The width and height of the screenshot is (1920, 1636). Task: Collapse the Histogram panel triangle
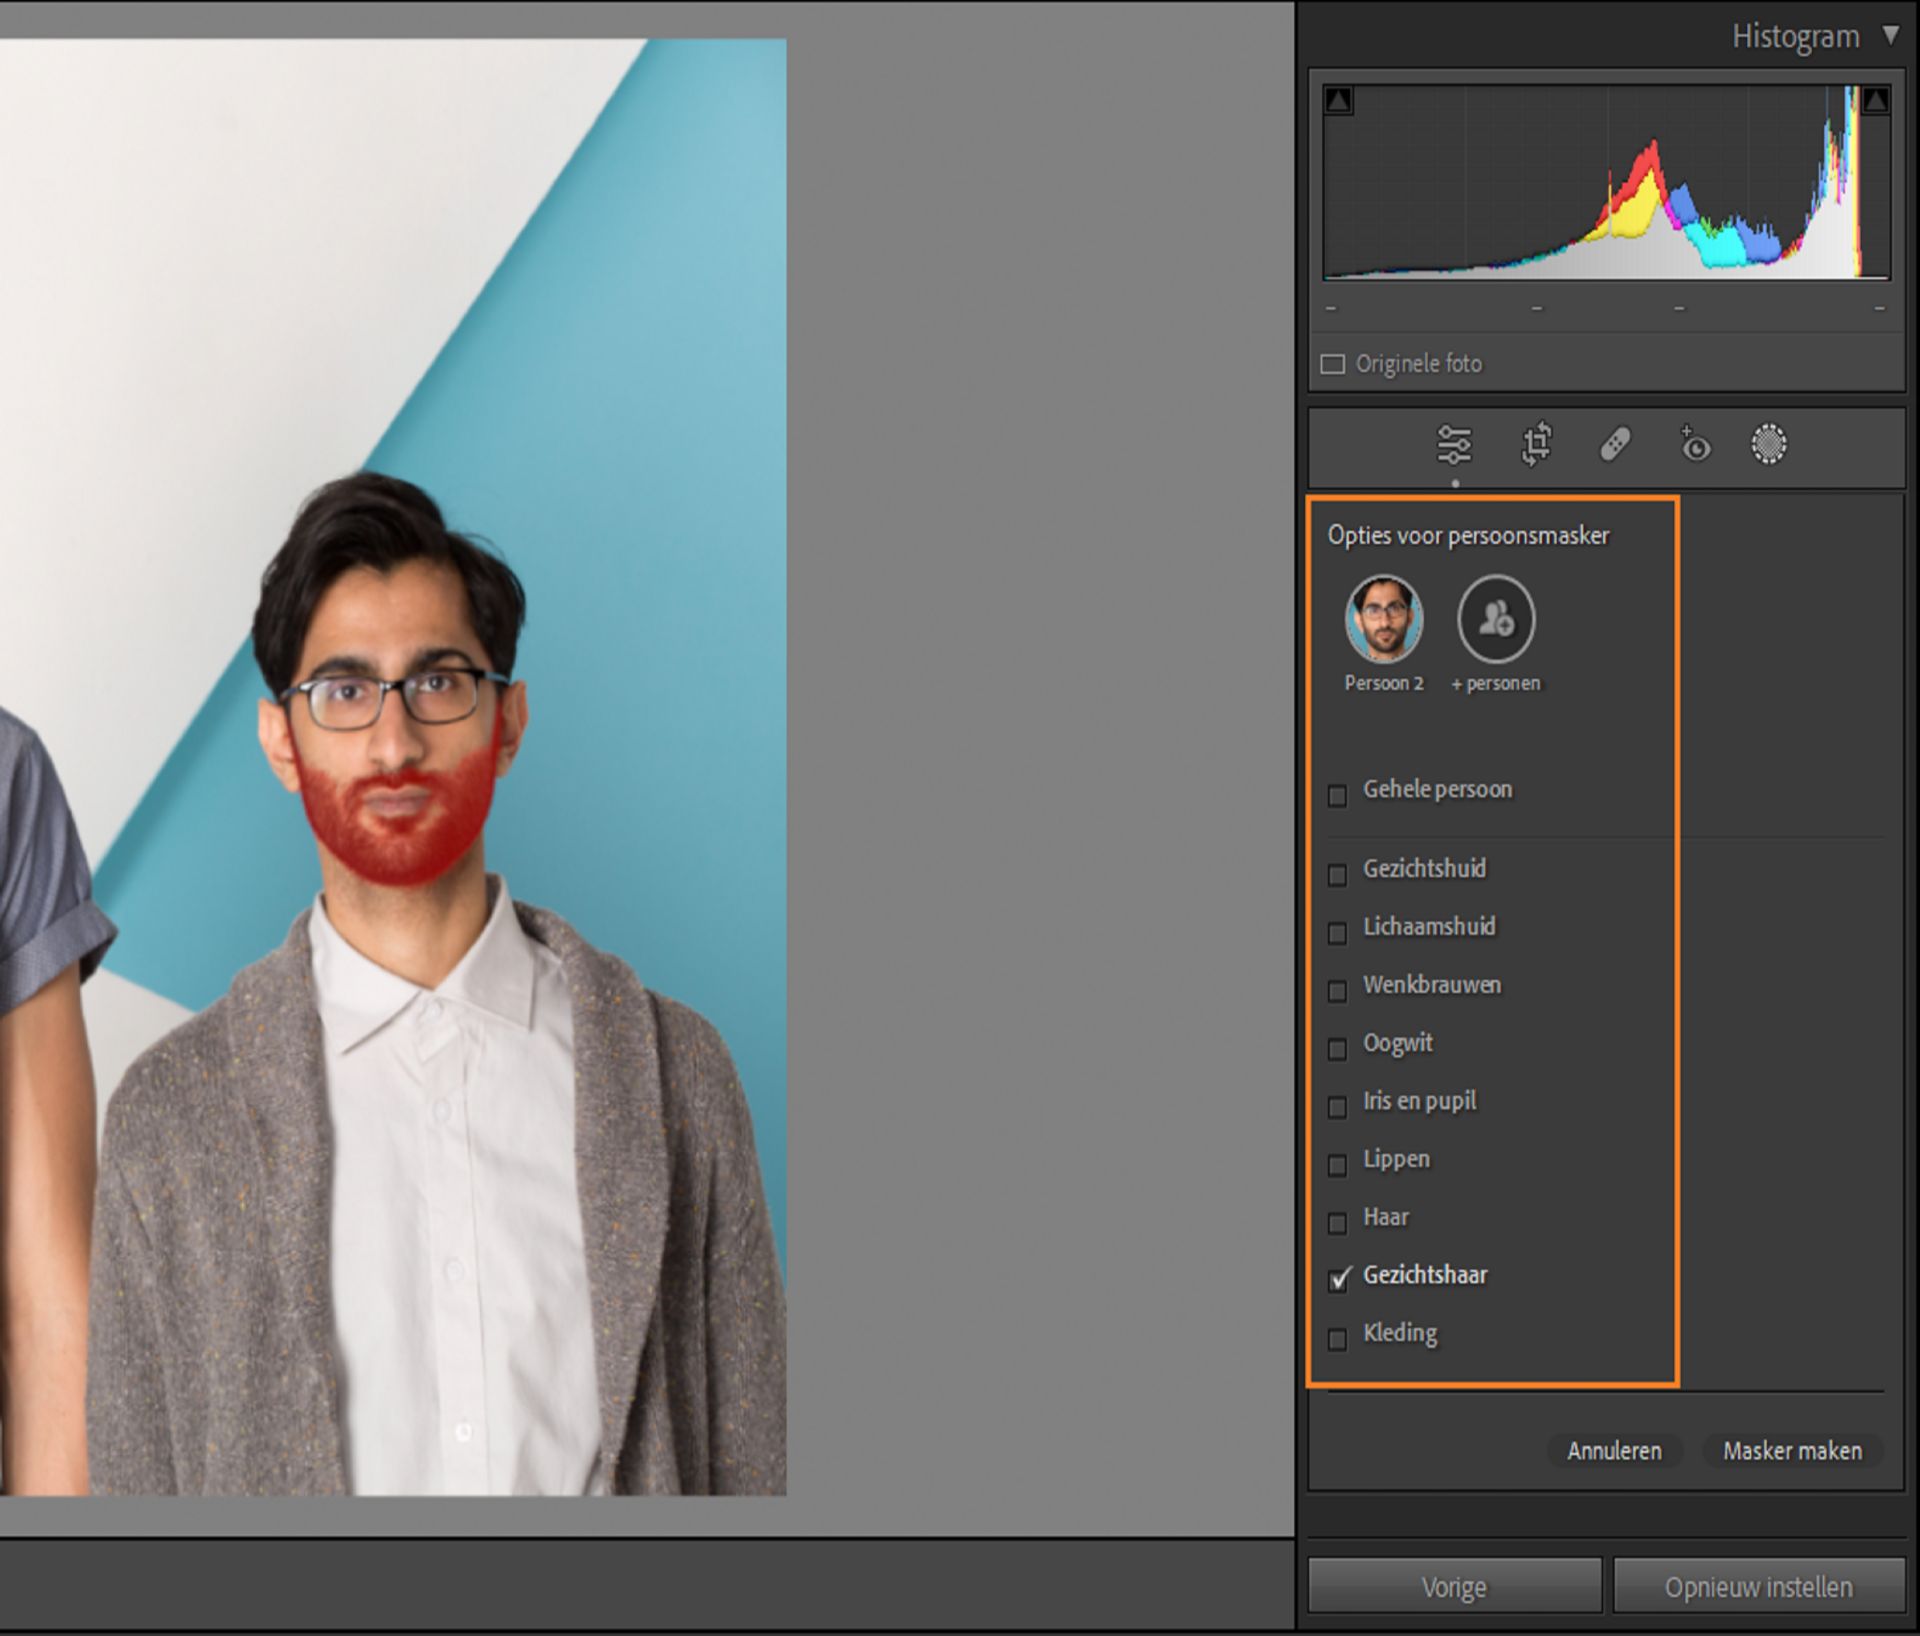[x=1890, y=36]
